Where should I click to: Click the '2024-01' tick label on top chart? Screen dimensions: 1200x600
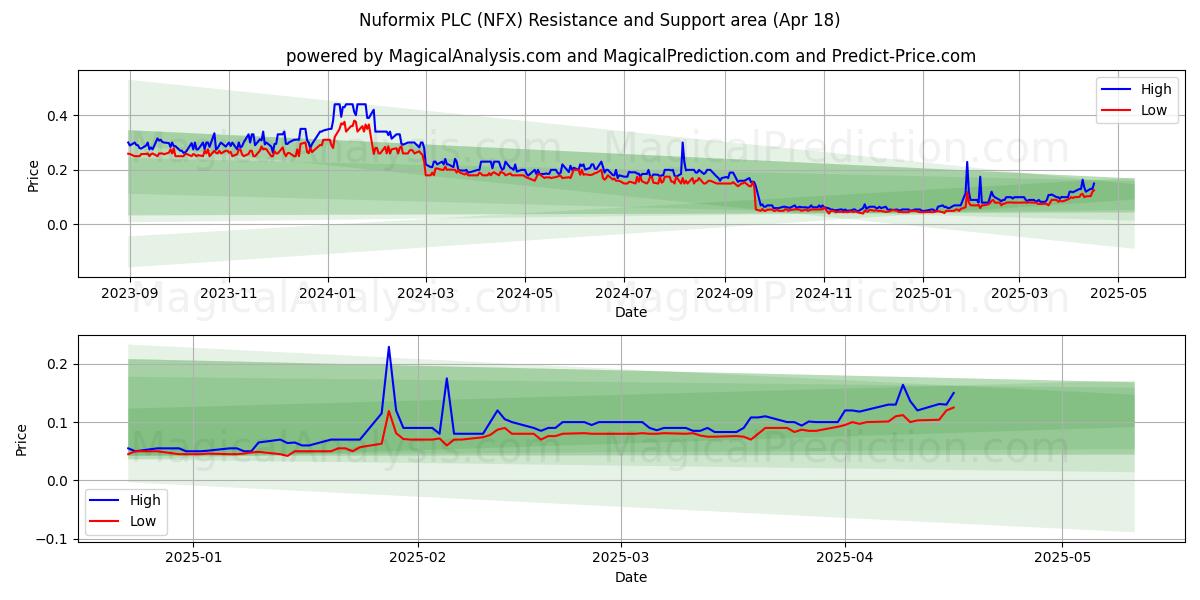(x=329, y=295)
